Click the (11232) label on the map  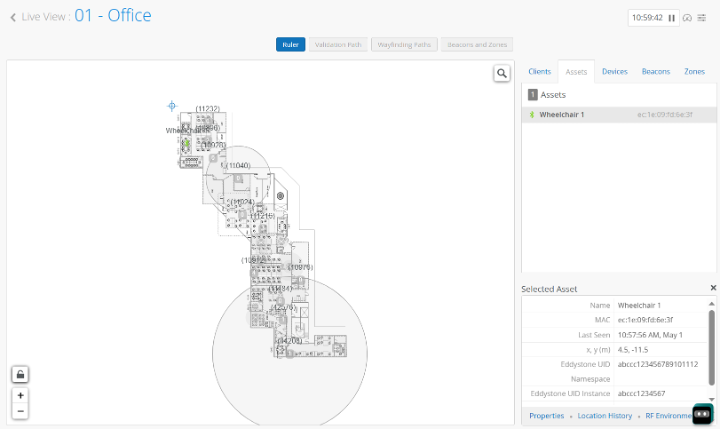pos(208,108)
